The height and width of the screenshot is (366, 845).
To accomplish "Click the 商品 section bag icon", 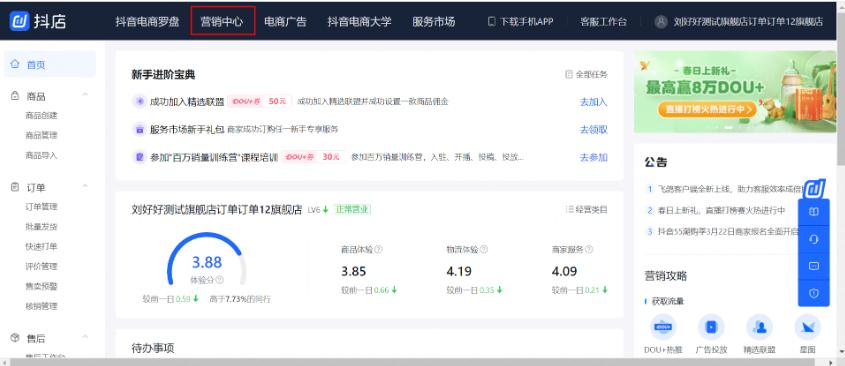I will [x=15, y=96].
